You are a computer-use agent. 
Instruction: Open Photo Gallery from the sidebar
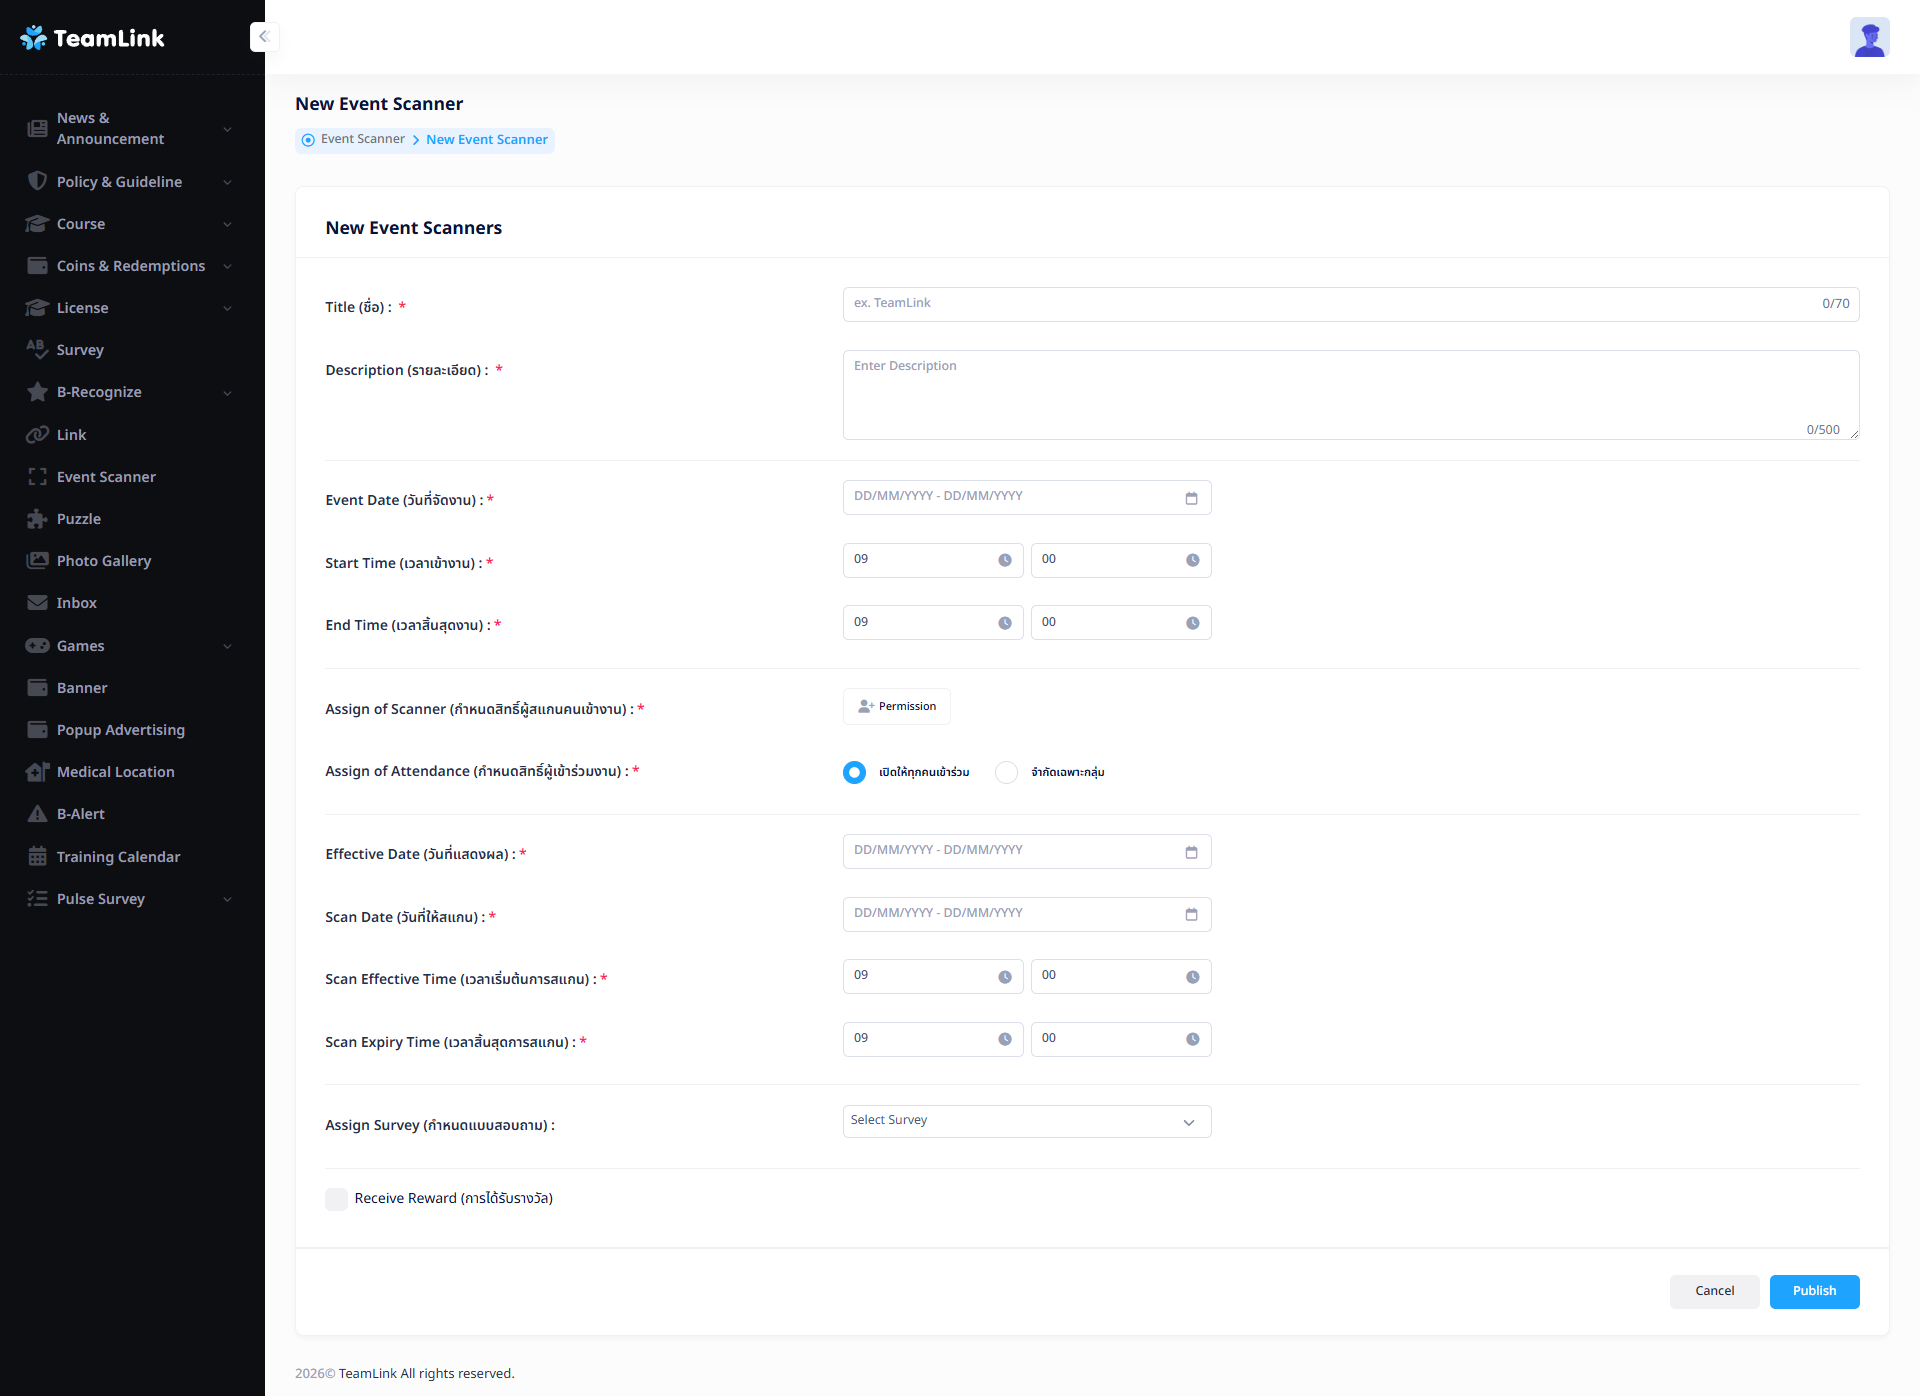(x=104, y=561)
